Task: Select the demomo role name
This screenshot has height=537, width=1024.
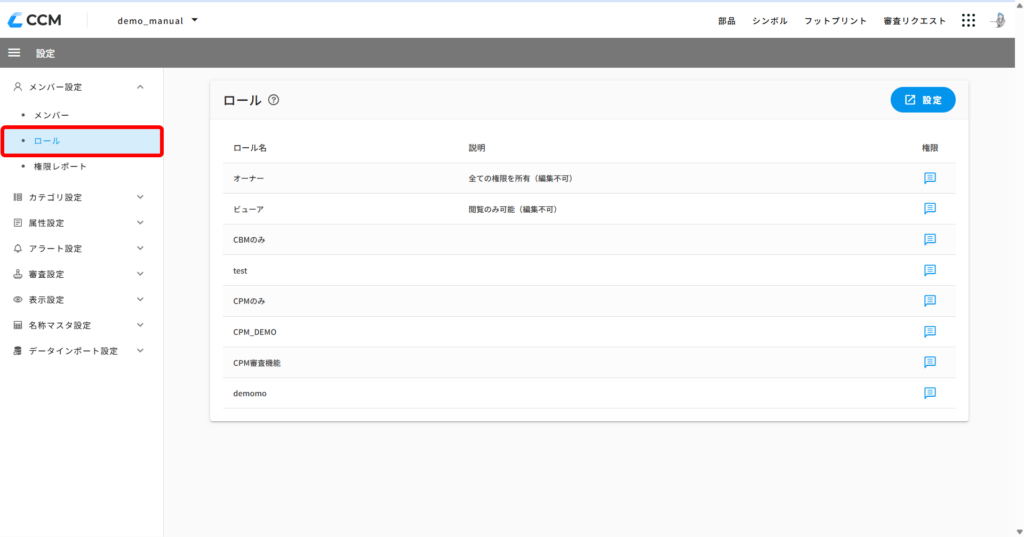Action: (250, 393)
